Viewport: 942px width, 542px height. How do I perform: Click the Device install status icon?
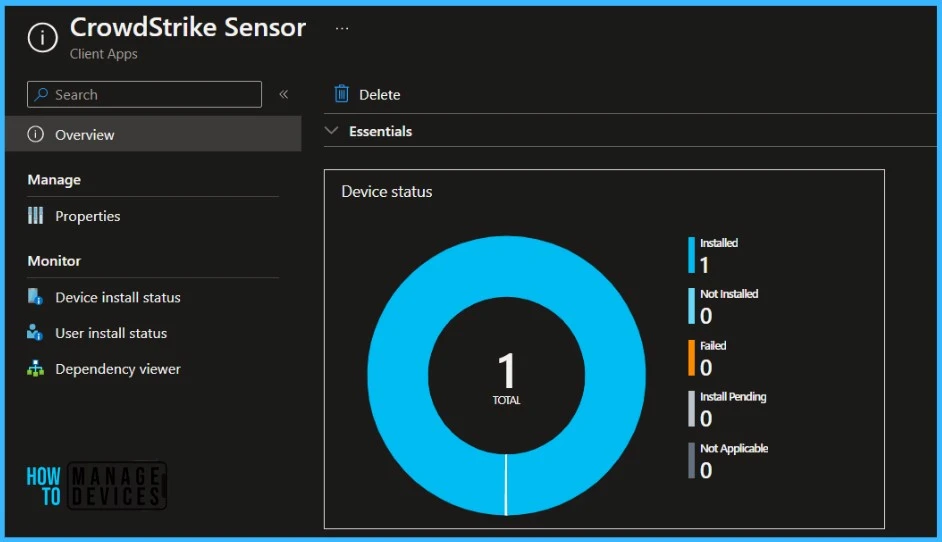(35, 297)
